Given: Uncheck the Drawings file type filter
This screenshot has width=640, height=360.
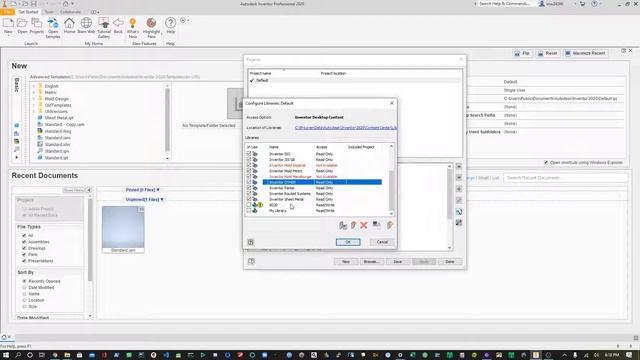Looking at the screenshot, I should (24, 248).
